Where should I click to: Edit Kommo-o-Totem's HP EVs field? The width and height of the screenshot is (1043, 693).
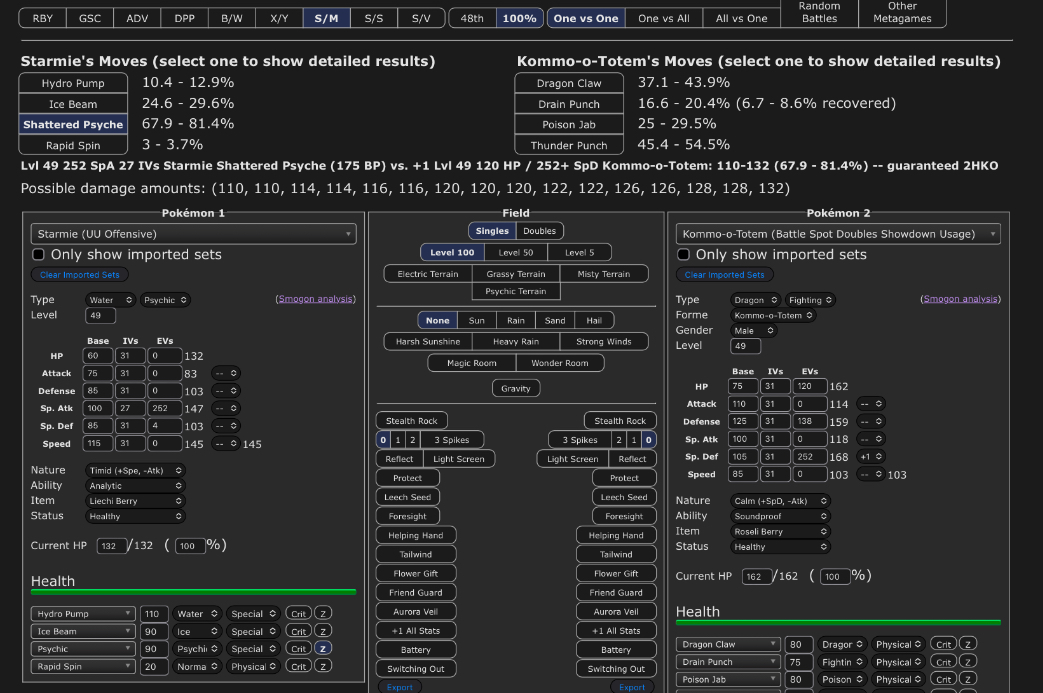(810, 386)
